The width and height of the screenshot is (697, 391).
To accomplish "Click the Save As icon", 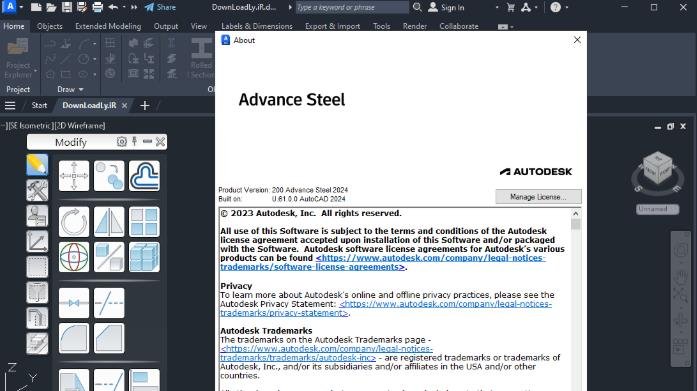I will 82,7.
